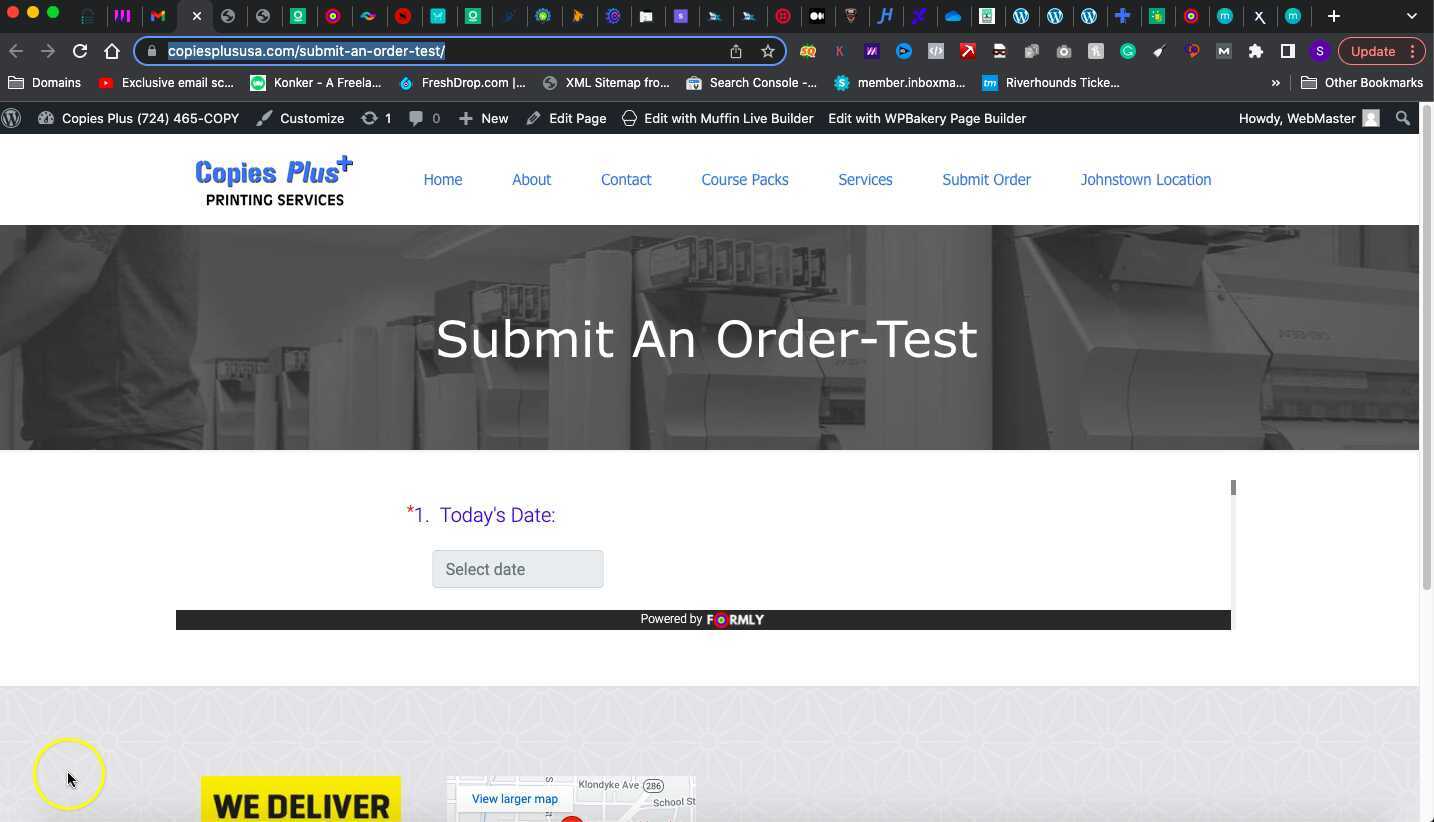Viewport: 1434px width, 822px height.
Task: Click Edit with Muffin Live Builder
Action: pos(717,118)
